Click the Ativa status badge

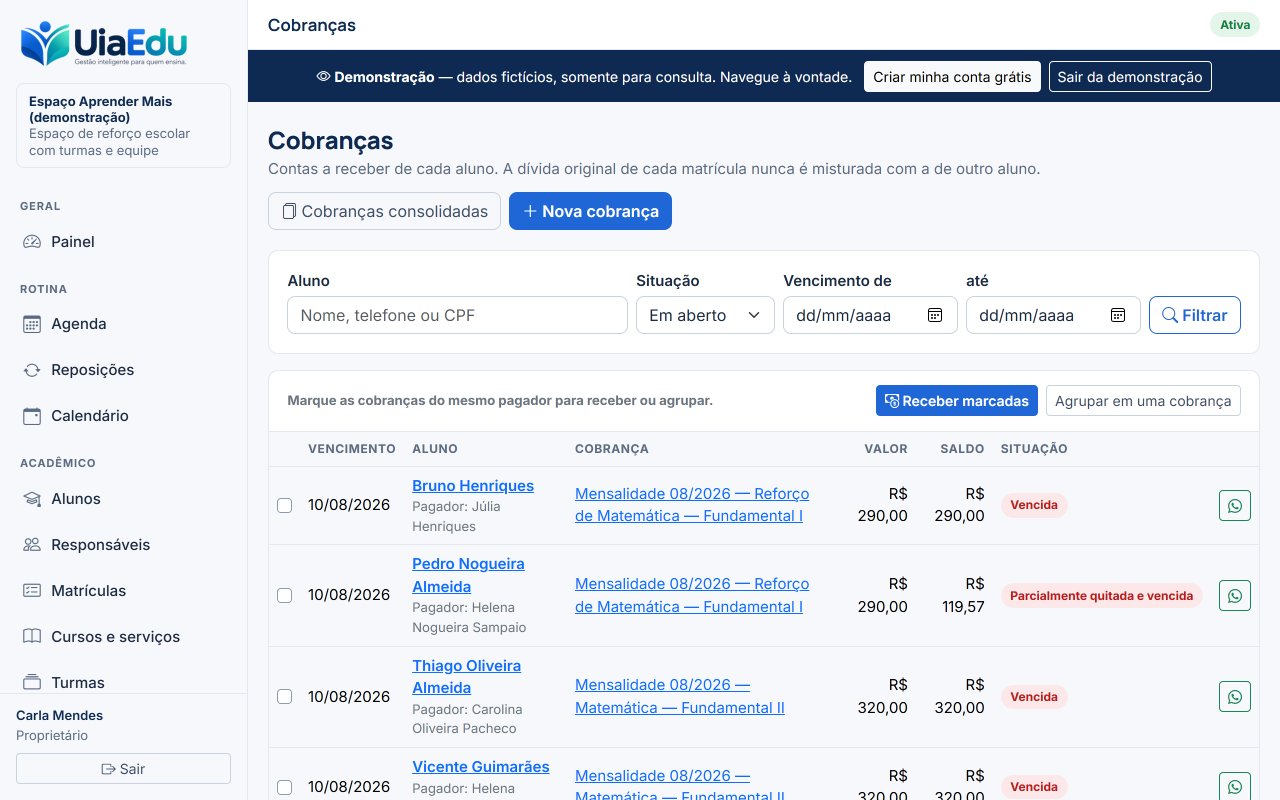[x=1235, y=25]
